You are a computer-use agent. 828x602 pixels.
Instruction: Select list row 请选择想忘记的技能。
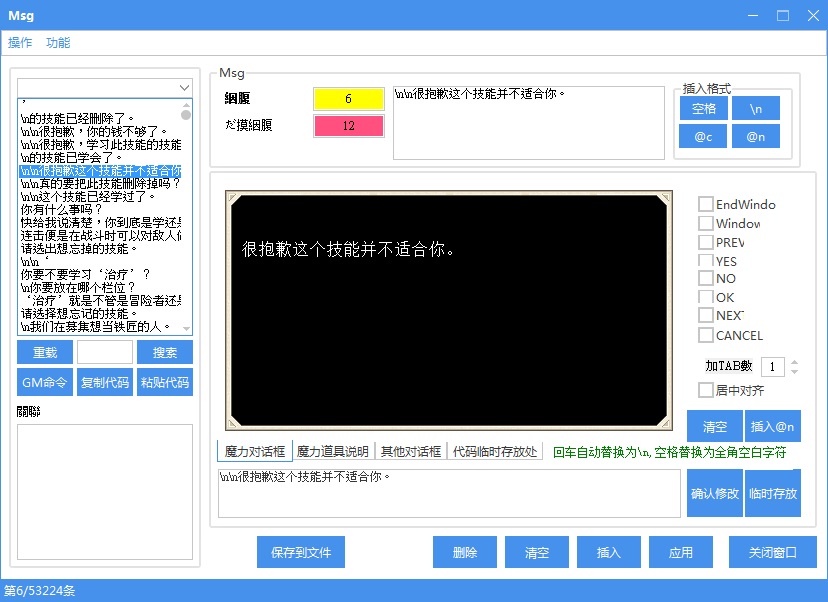point(100,313)
